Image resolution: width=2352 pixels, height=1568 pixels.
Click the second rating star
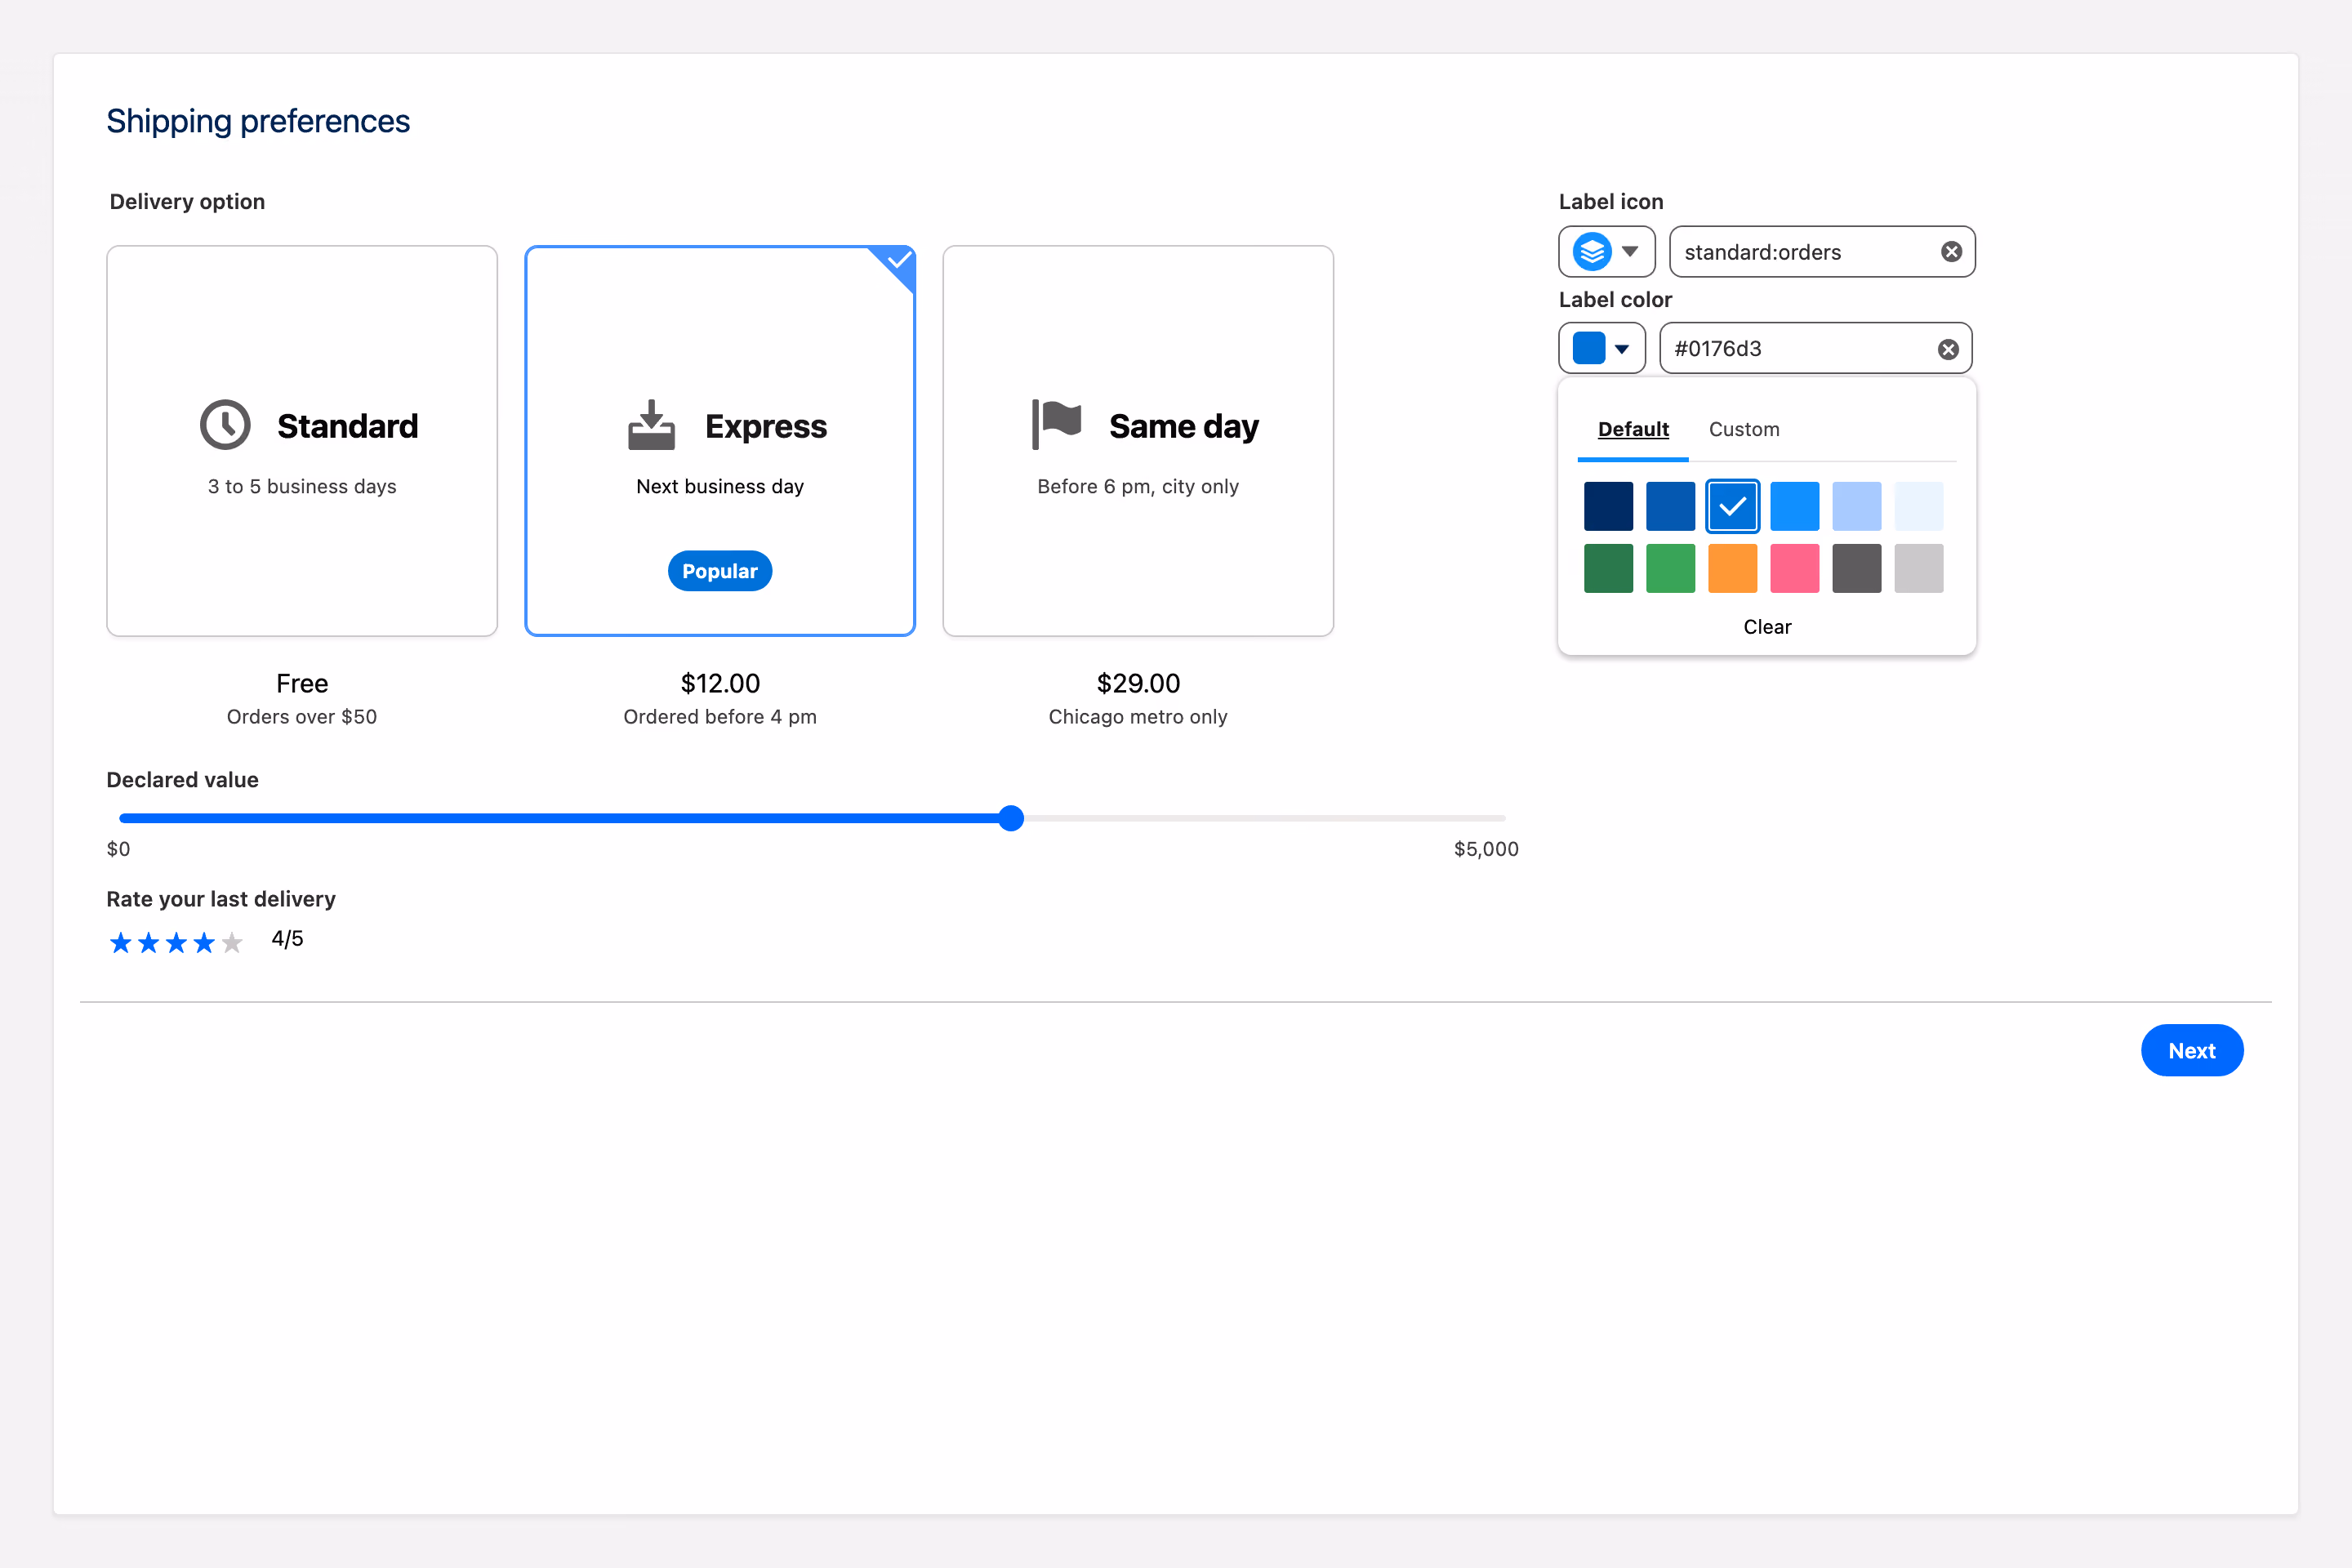pos(149,942)
